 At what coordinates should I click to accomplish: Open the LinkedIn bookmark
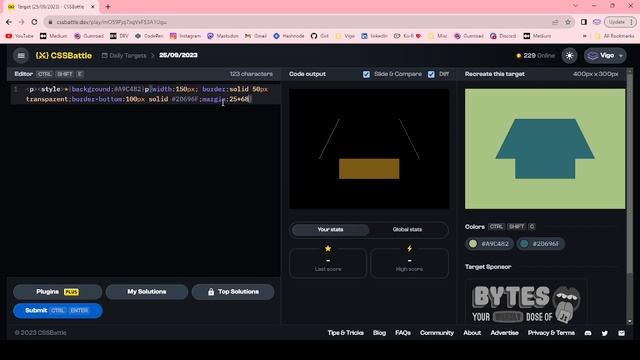(374, 36)
